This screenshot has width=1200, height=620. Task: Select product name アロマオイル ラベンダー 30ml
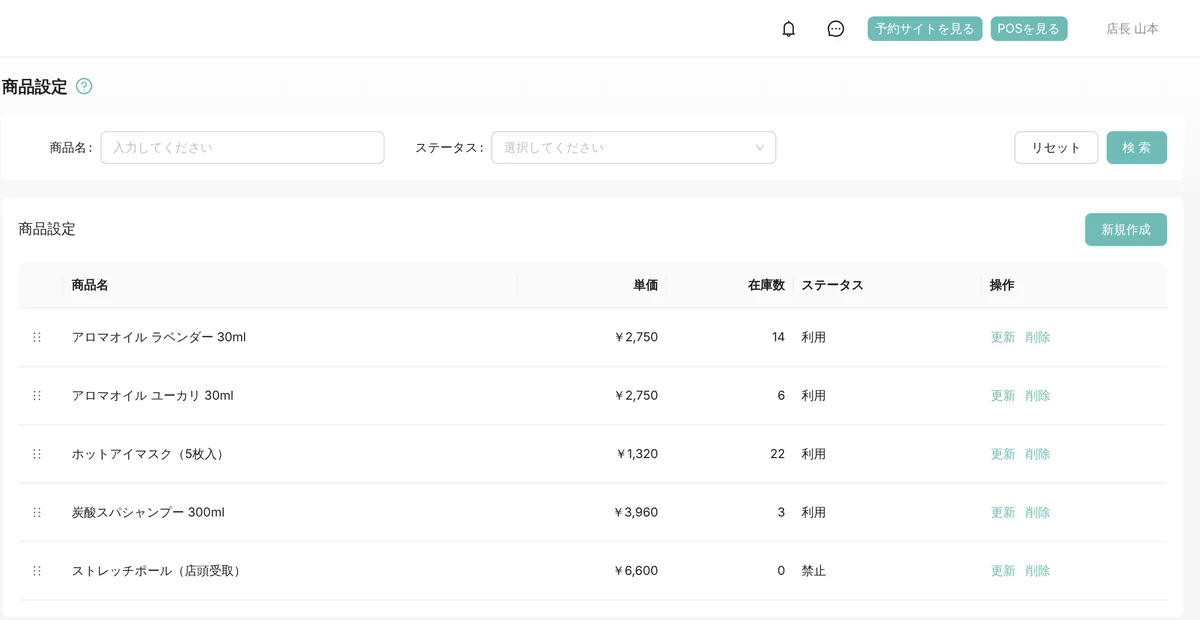pyautogui.click(x=159, y=337)
